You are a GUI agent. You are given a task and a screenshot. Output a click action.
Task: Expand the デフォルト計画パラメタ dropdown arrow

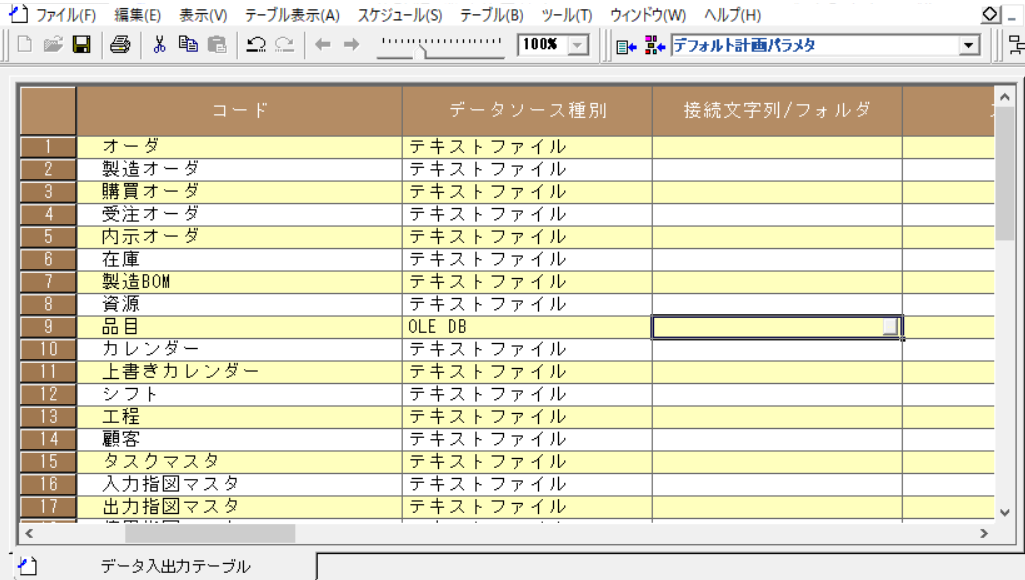coord(969,45)
